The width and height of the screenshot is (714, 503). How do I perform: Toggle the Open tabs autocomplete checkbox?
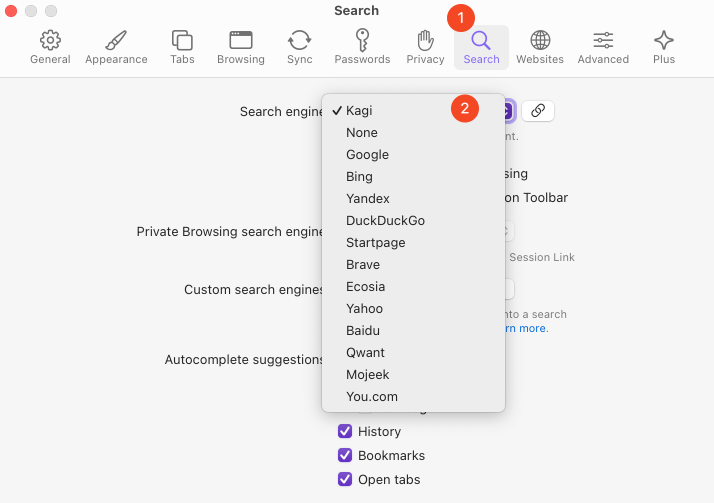coord(345,479)
